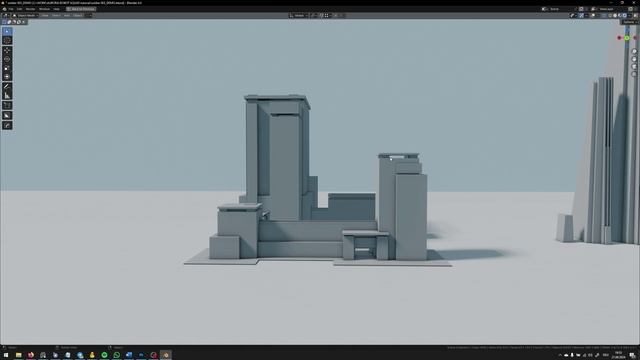Open the Edit menu
The height and width of the screenshot is (360, 640).
point(20,9)
